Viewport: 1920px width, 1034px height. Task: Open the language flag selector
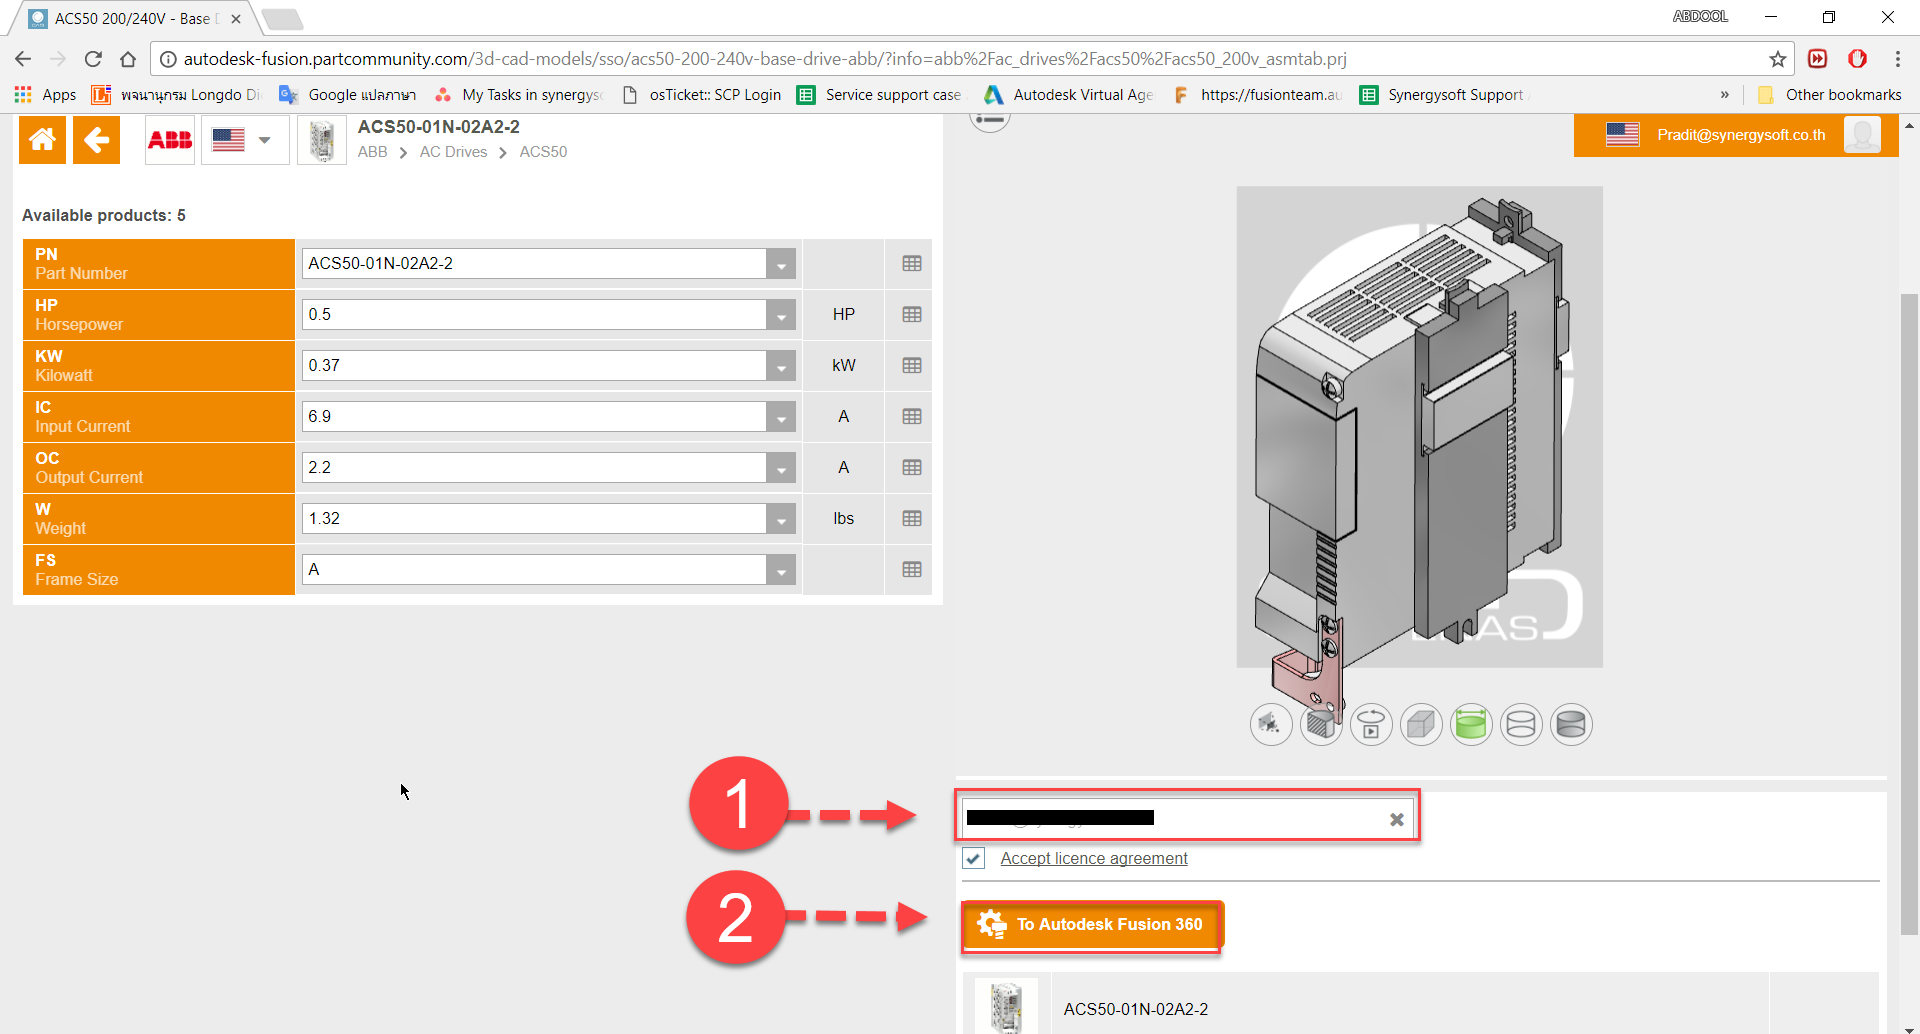(x=245, y=140)
